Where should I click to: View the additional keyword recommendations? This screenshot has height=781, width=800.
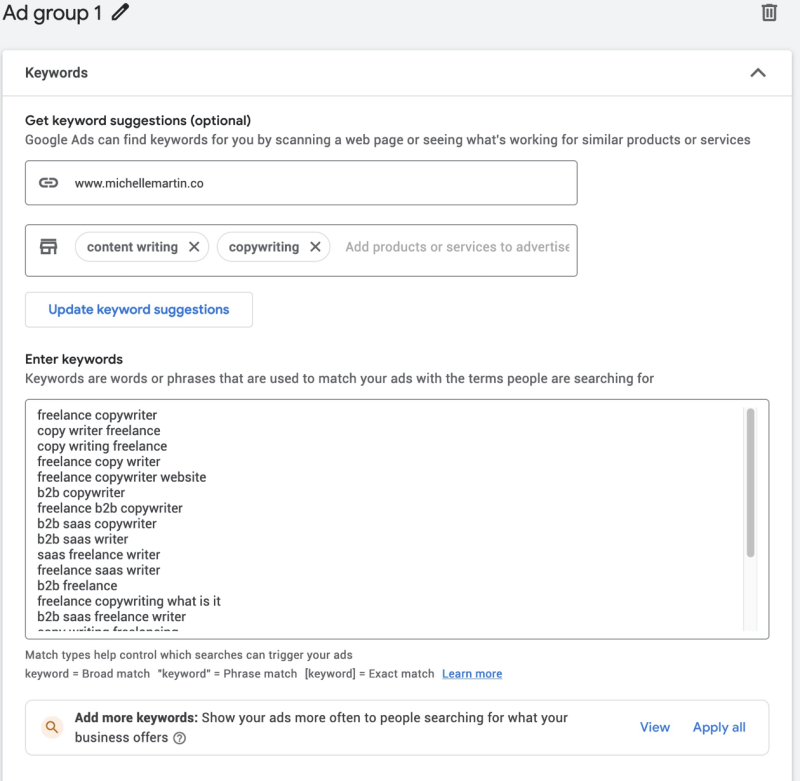(655, 727)
